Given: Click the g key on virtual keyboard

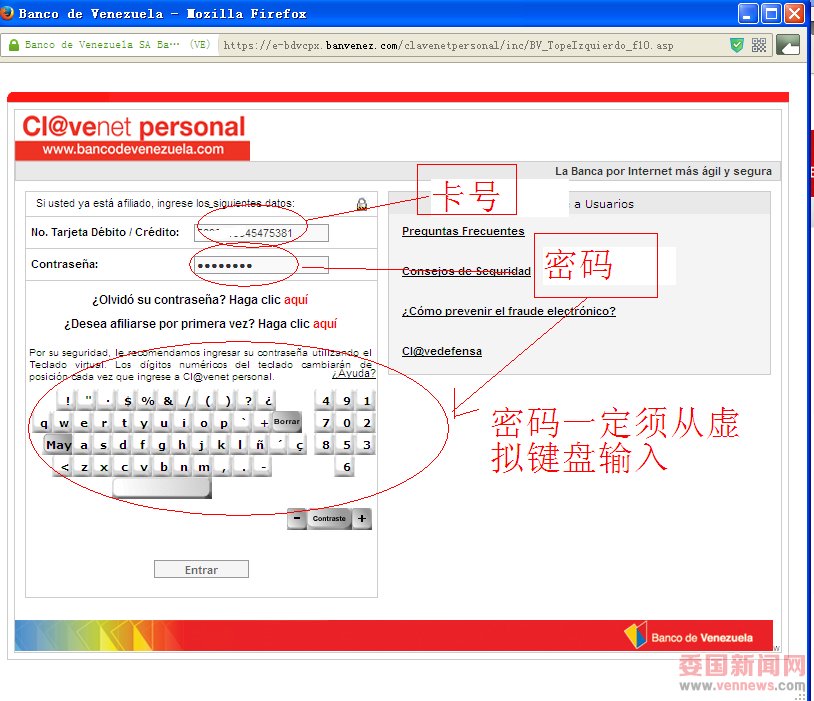Looking at the screenshot, I should (x=162, y=445).
